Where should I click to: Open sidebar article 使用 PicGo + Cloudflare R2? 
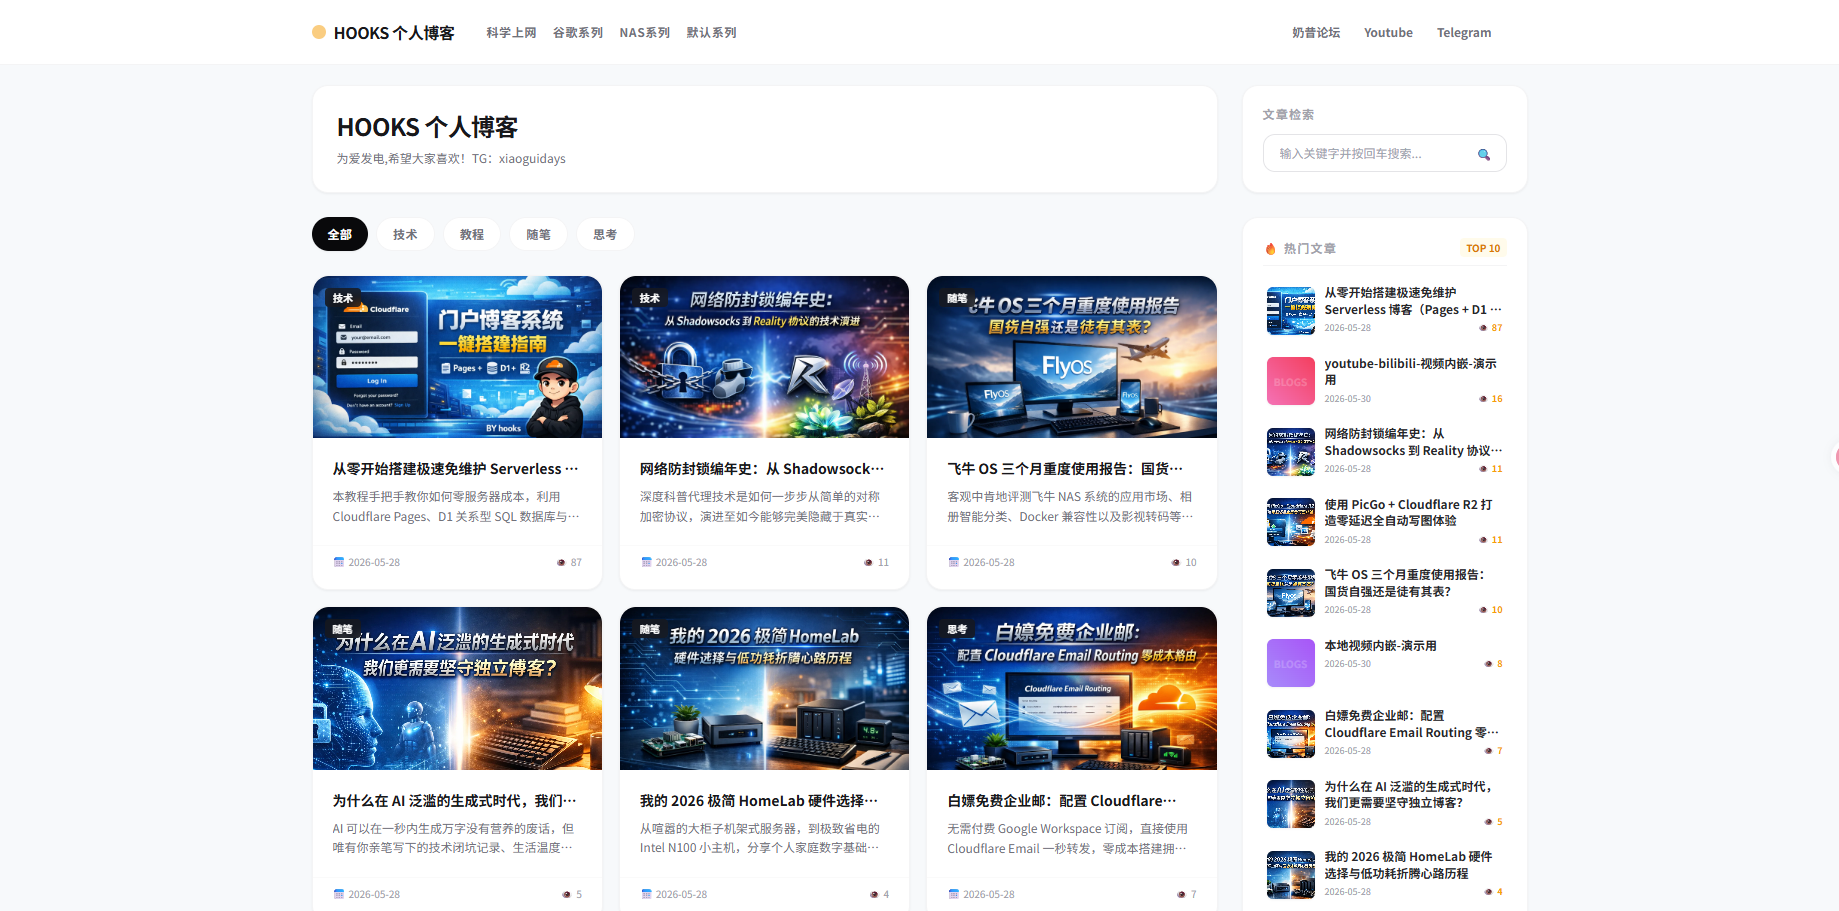1408,513
